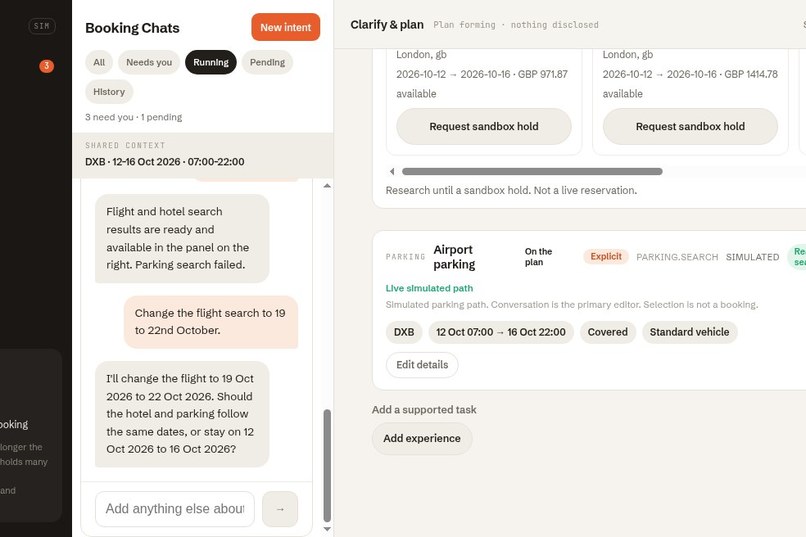Viewport: 806px width, 537px height.
Task: Click the orange notification badge showing 3
Action: pyautogui.click(x=46, y=66)
